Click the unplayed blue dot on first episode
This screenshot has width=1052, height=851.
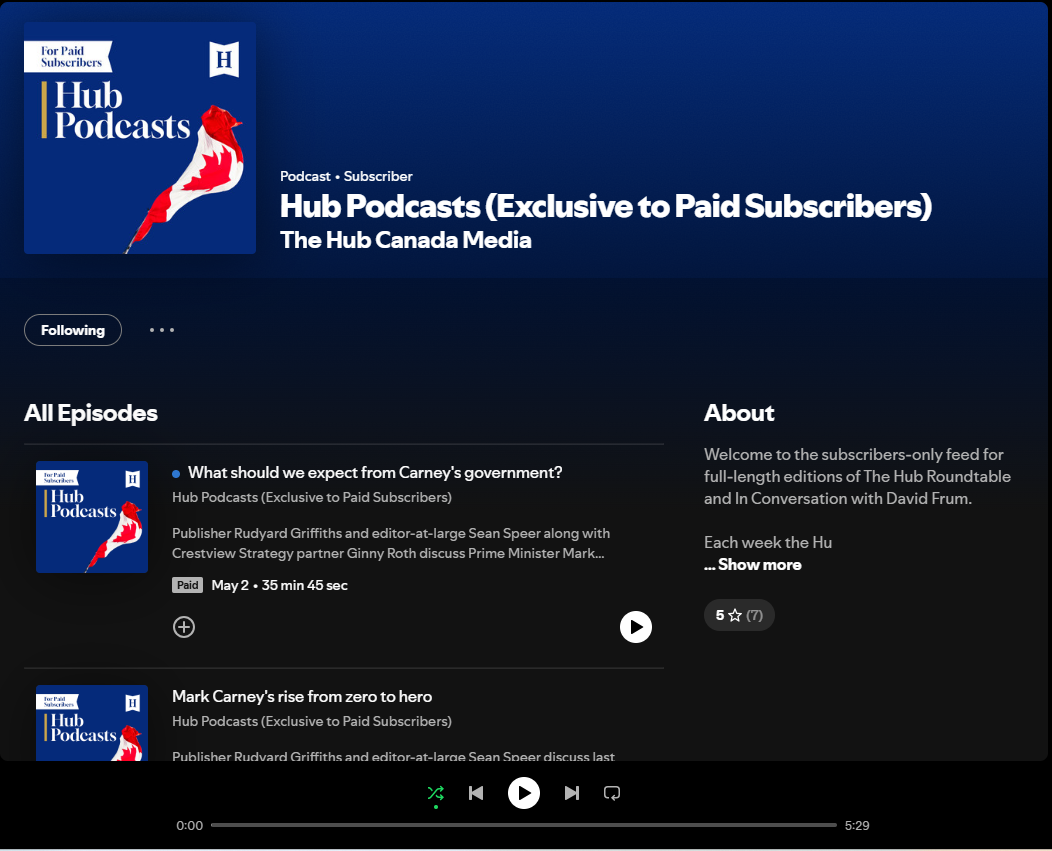click(x=176, y=474)
